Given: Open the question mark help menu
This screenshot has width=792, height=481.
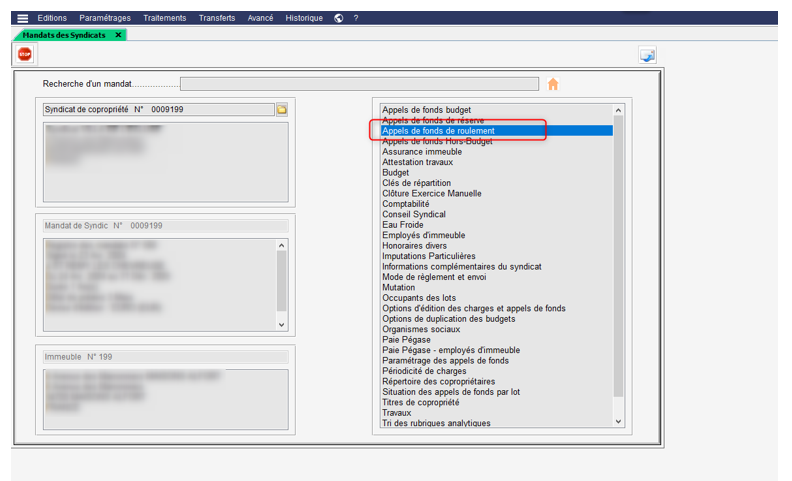Looking at the screenshot, I should click(356, 18).
